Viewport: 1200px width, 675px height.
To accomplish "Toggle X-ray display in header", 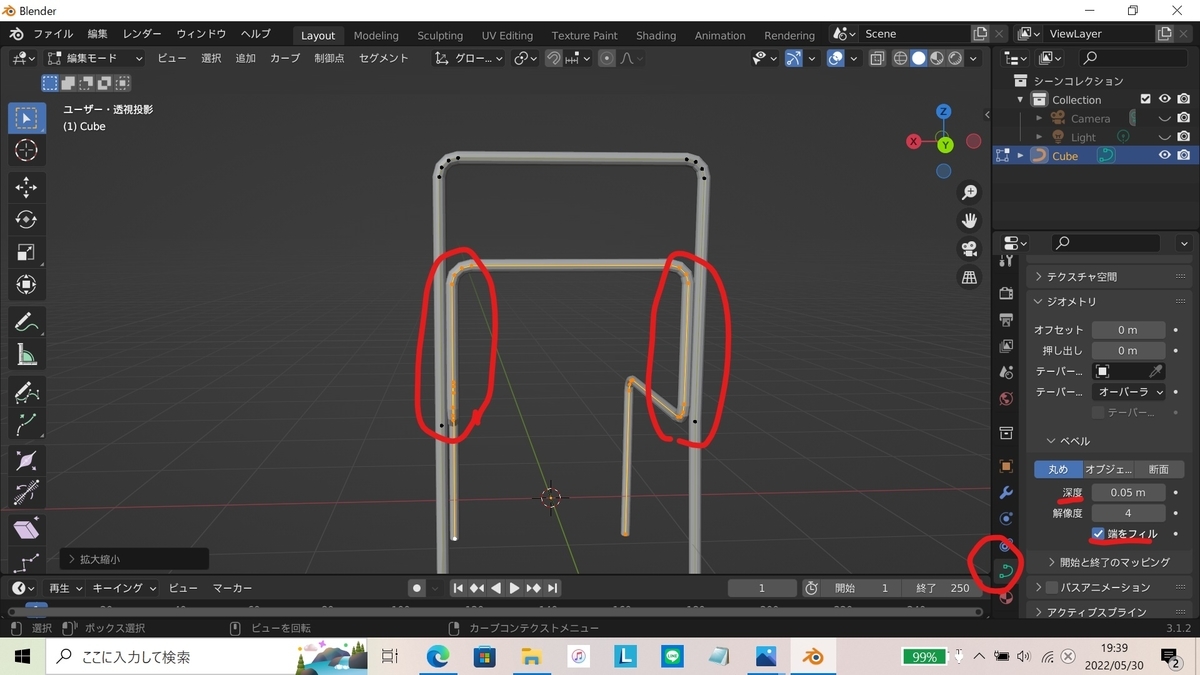I will 877,58.
